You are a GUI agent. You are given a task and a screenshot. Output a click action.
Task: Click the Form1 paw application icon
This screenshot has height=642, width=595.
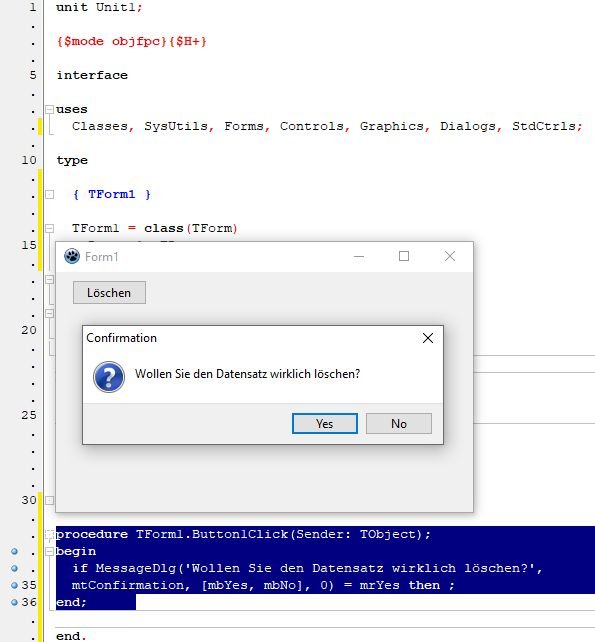(72, 256)
